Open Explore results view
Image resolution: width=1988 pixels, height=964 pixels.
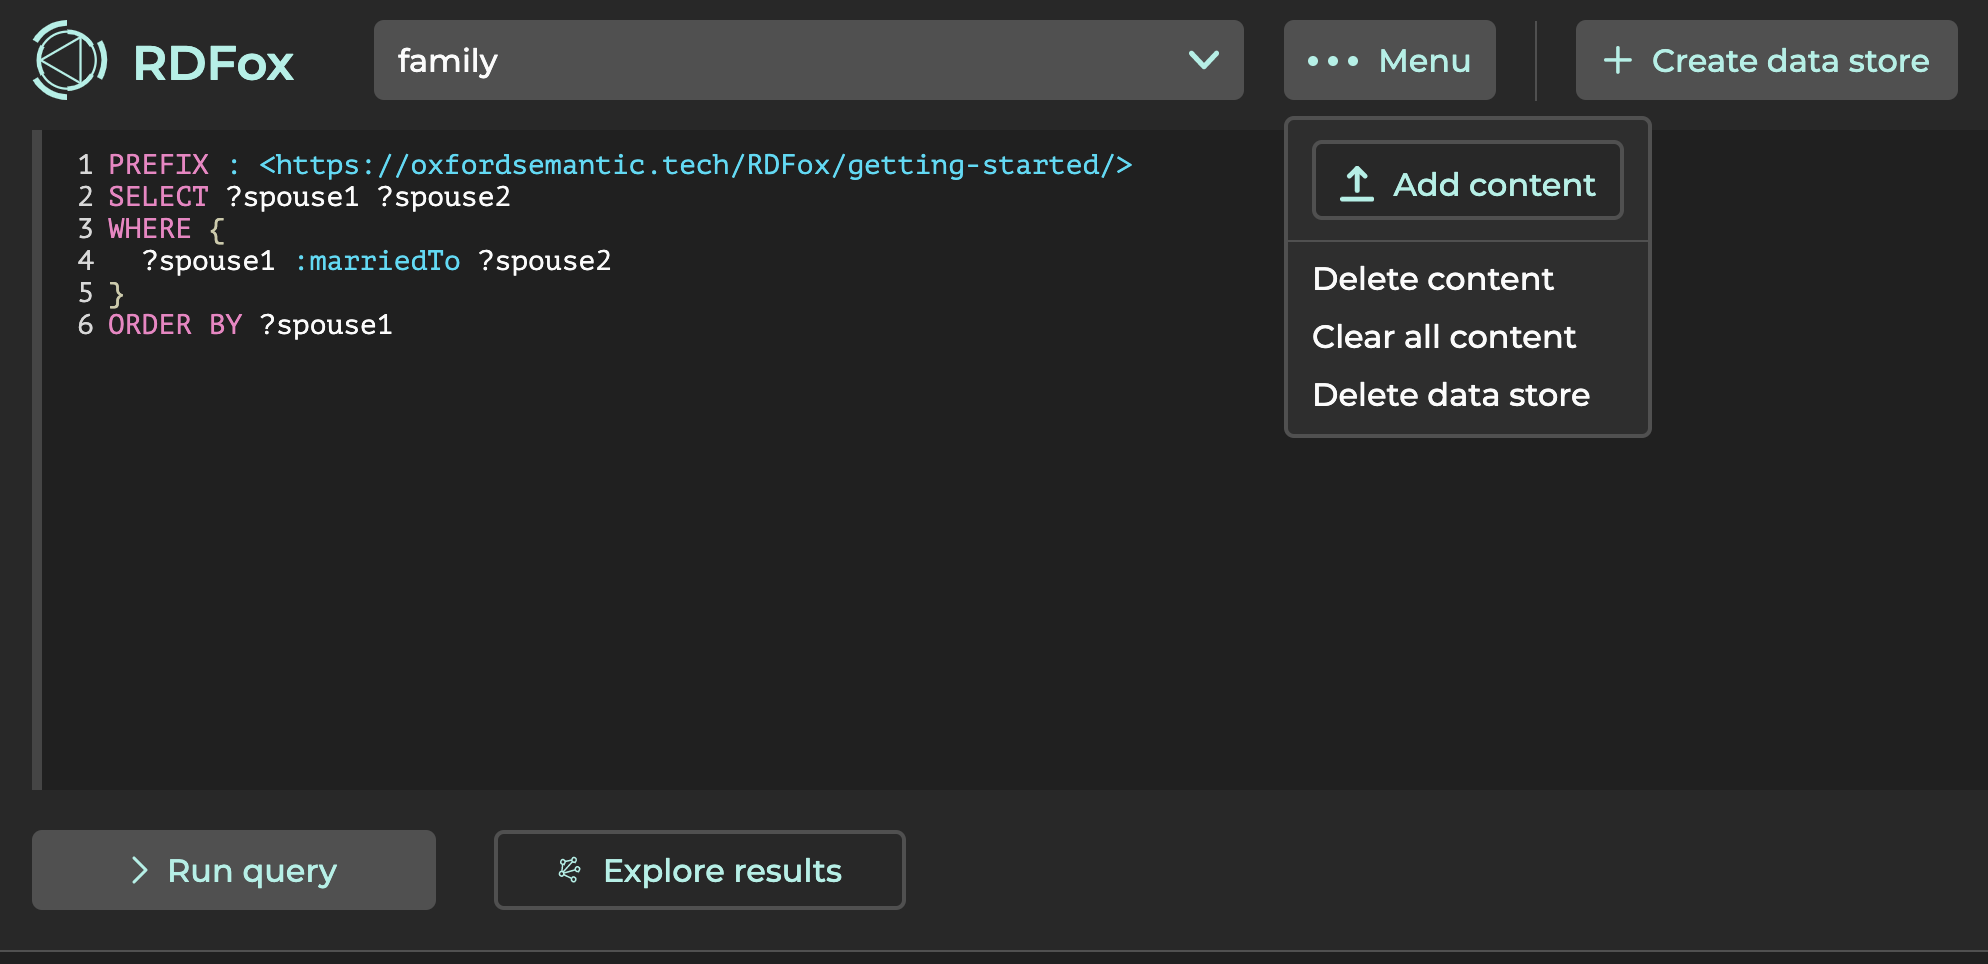pos(699,870)
